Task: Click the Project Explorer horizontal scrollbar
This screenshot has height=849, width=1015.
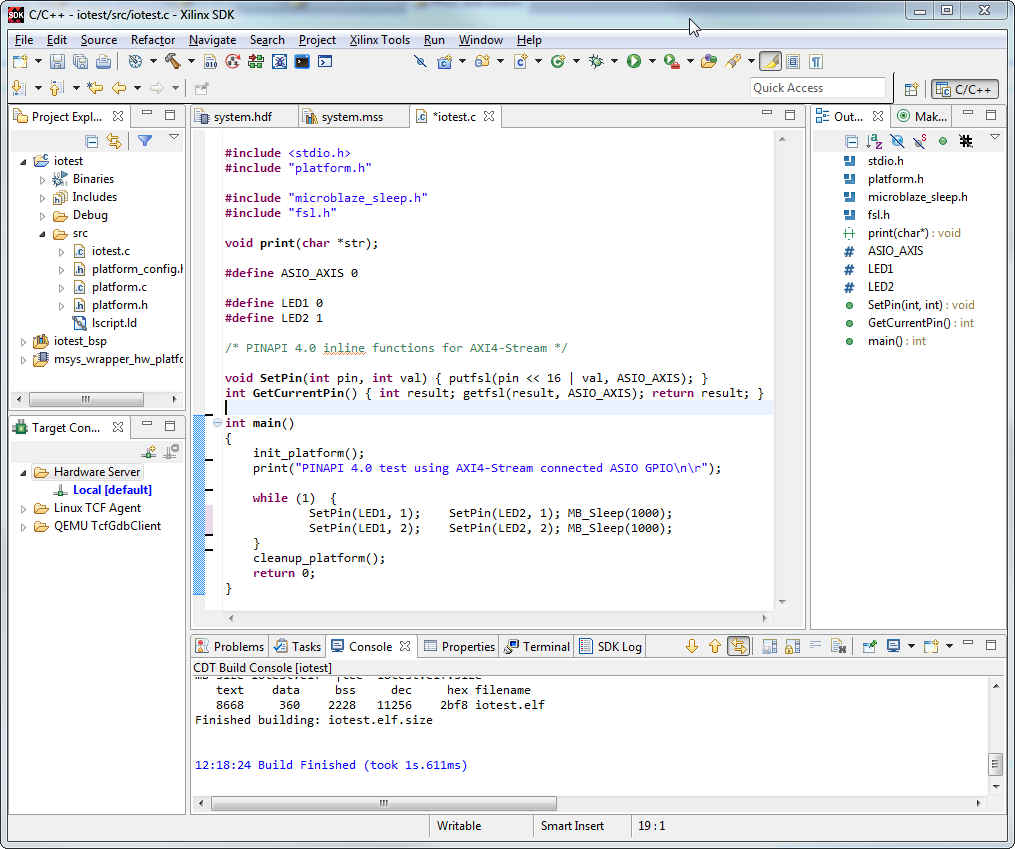Action: click(86, 399)
